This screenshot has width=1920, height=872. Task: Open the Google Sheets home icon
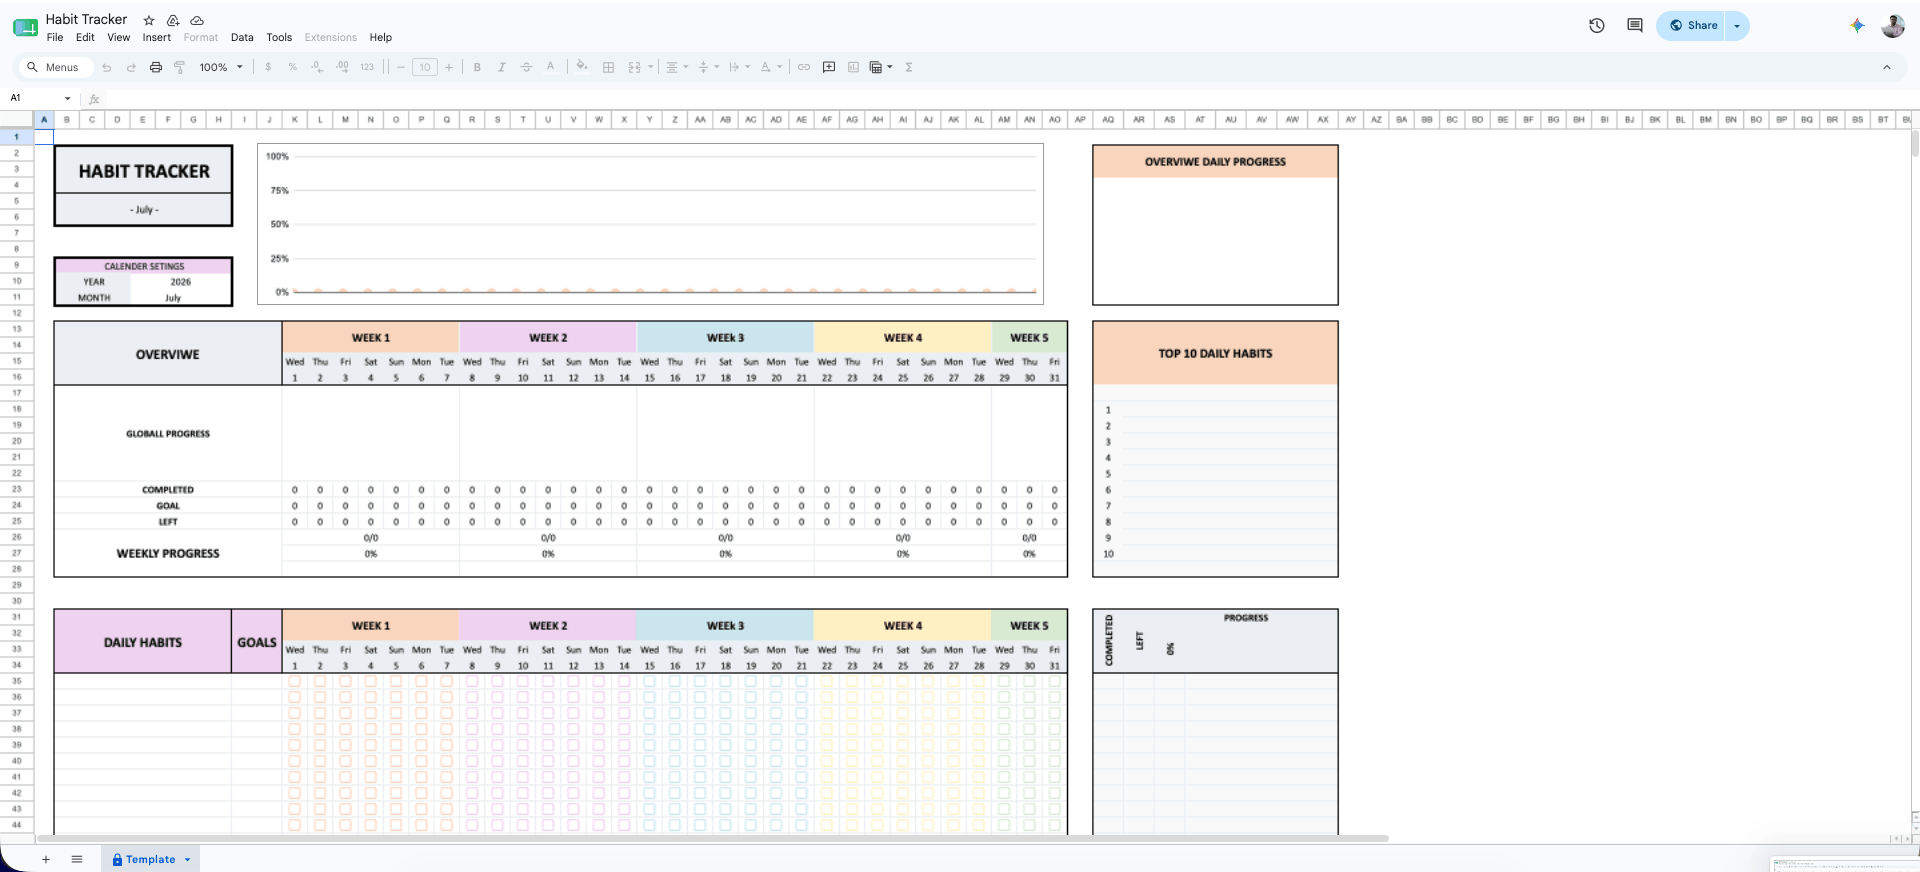25,27
